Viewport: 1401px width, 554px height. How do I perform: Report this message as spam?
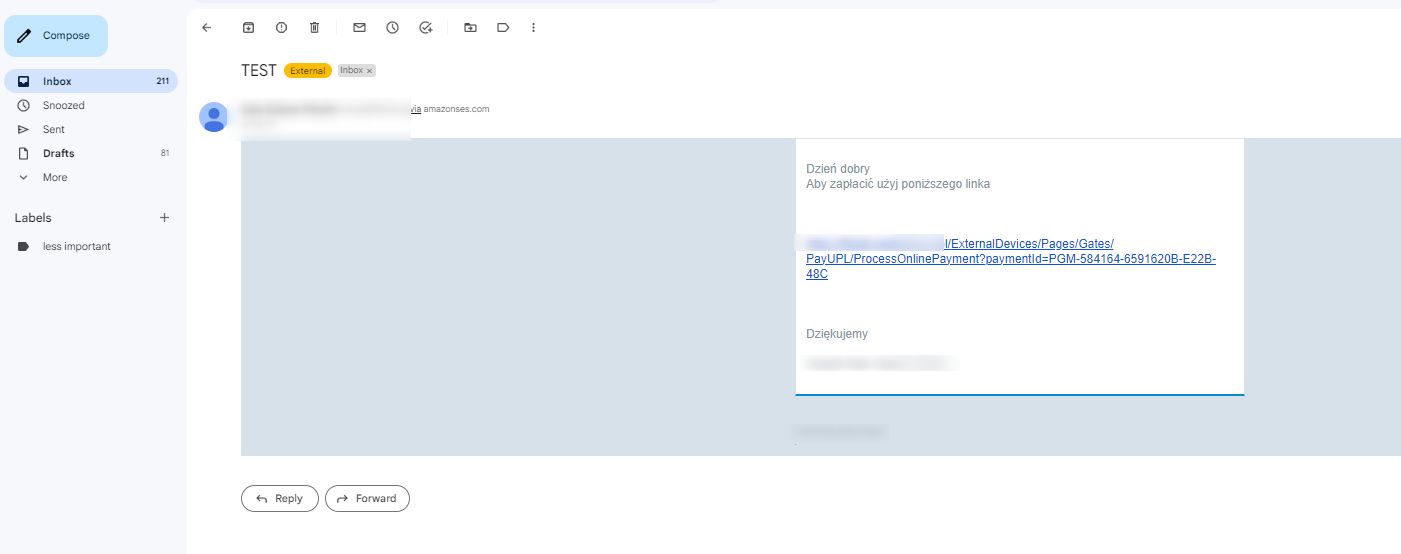(281, 28)
